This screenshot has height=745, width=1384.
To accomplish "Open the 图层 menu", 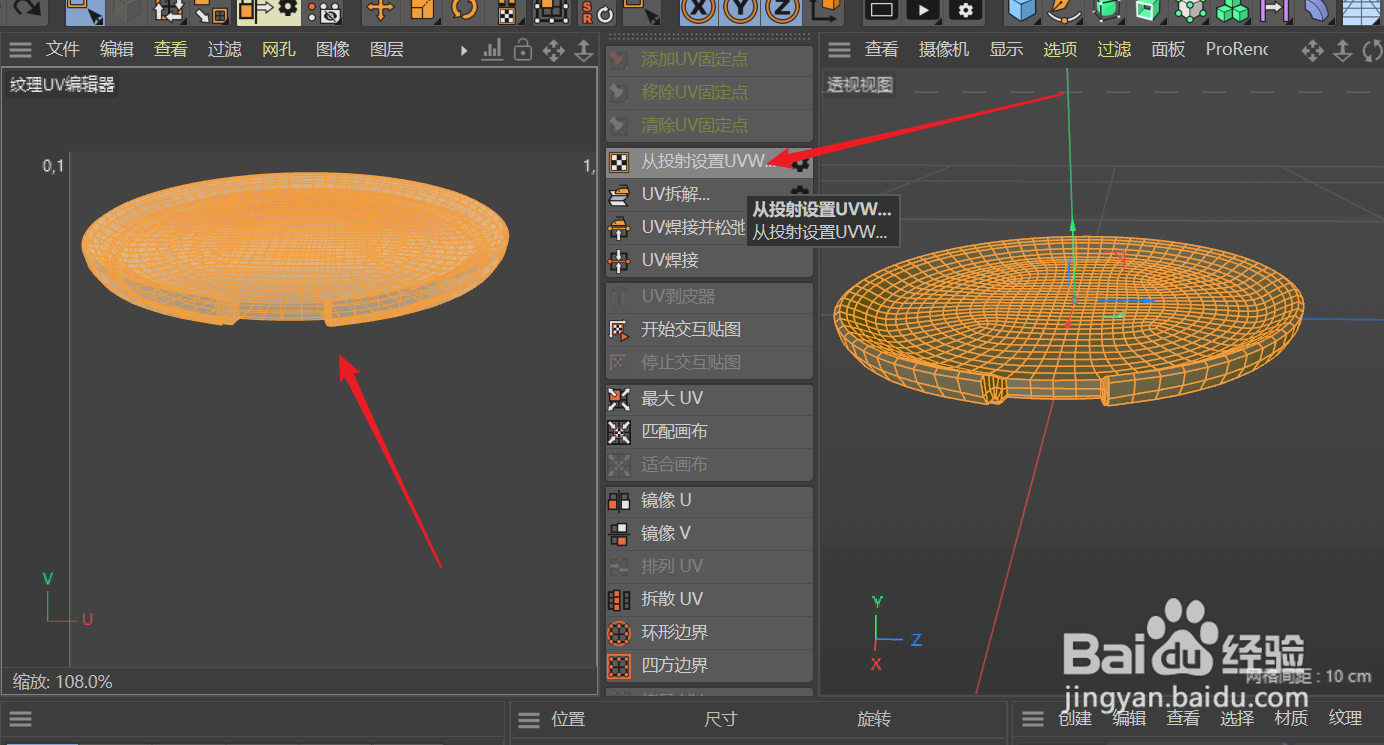I will [387, 49].
